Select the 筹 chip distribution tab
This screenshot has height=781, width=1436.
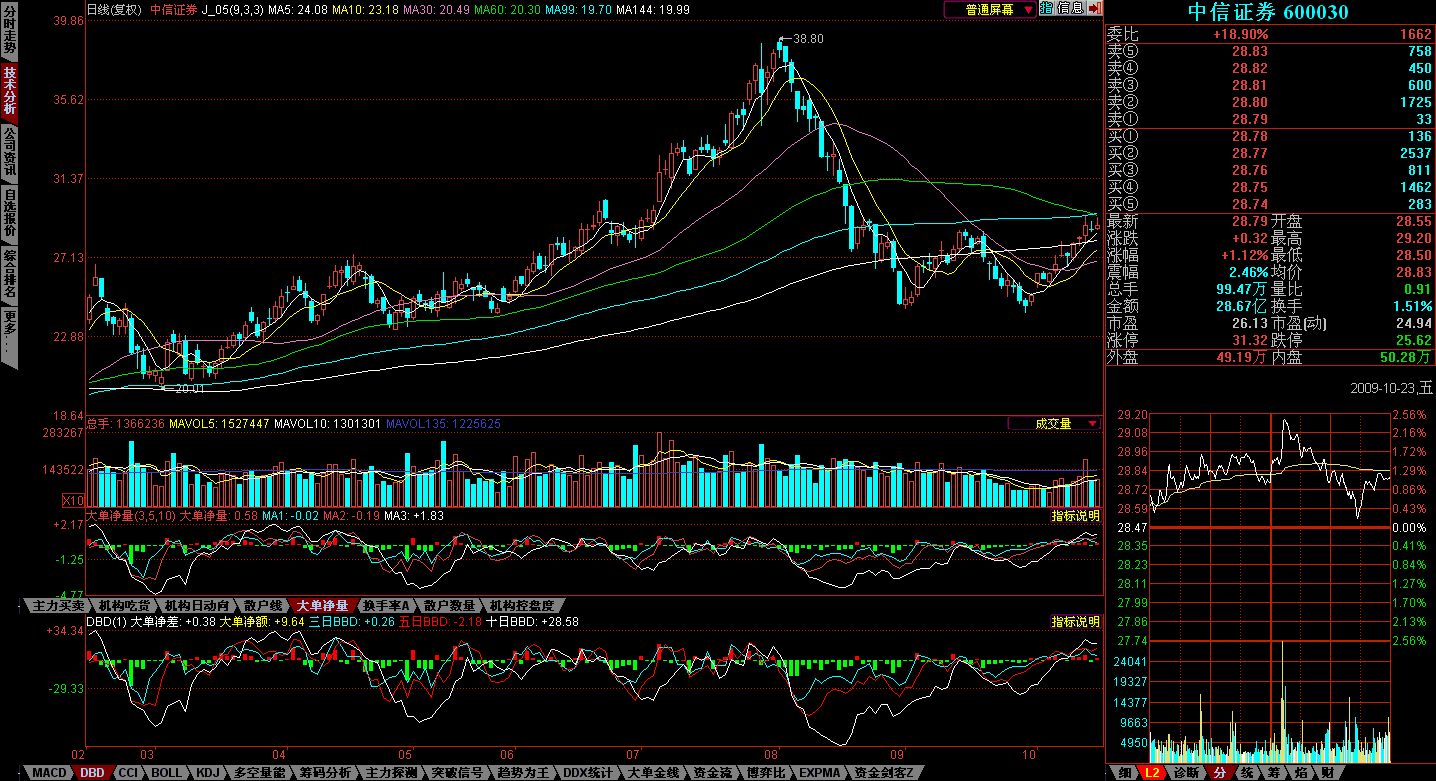1274,773
